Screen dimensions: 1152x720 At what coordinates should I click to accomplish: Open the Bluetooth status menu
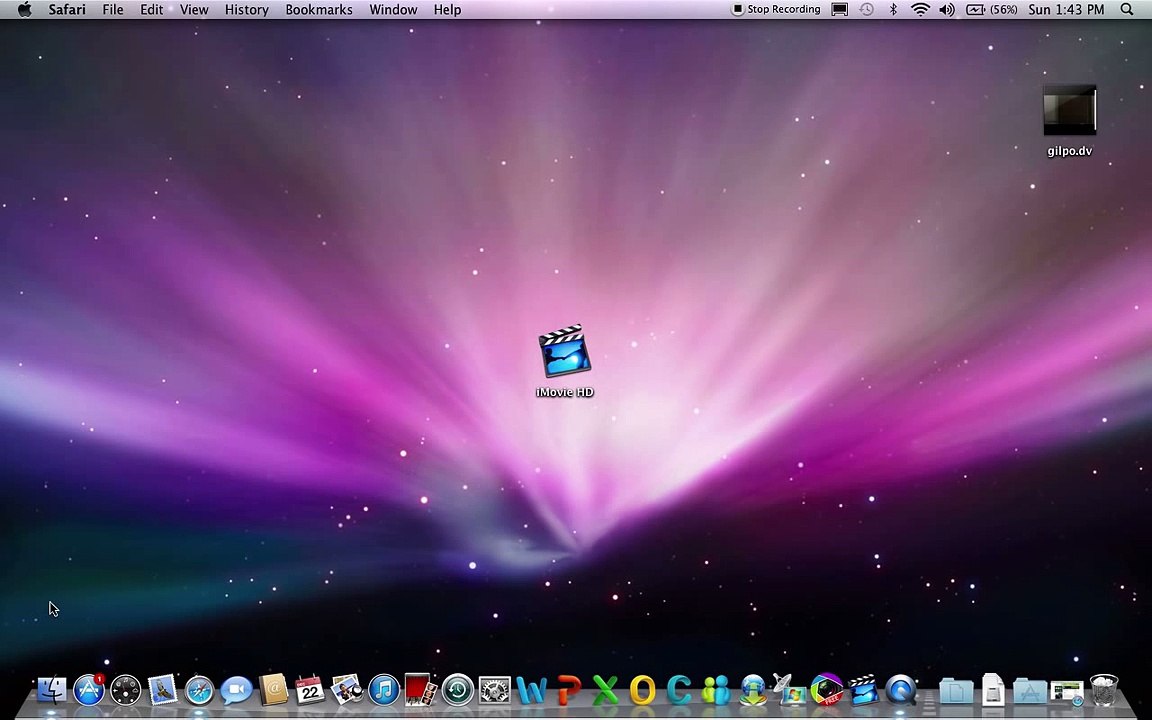pyautogui.click(x=893, y=10)
